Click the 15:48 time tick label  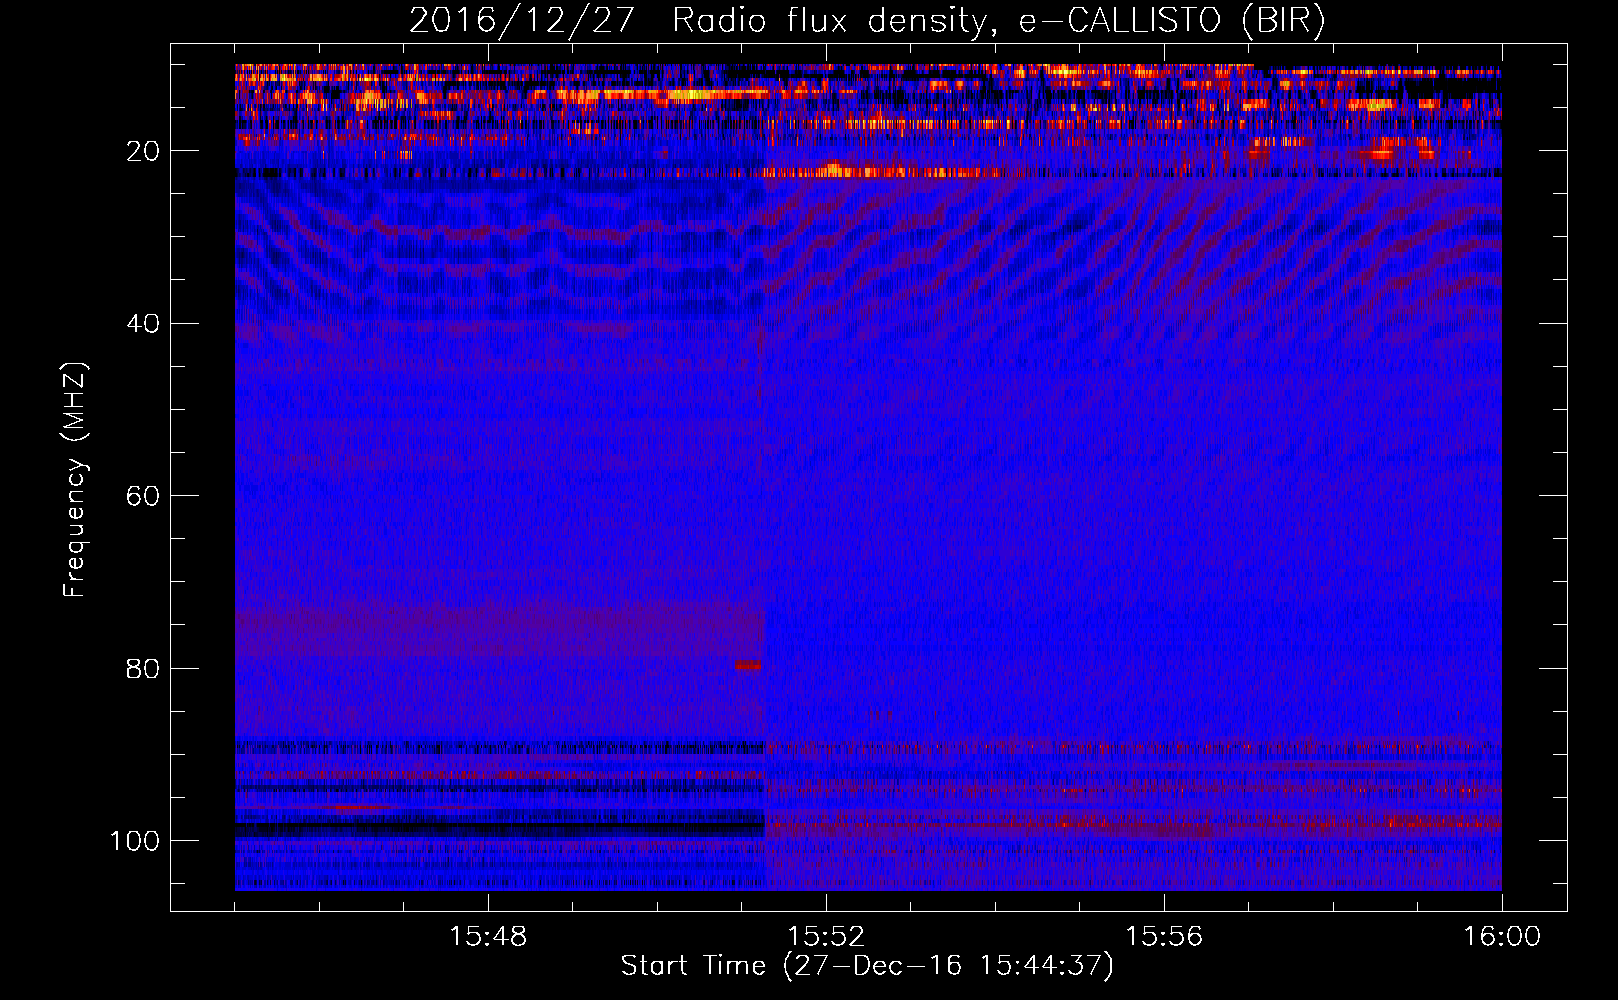pos(488,936)
